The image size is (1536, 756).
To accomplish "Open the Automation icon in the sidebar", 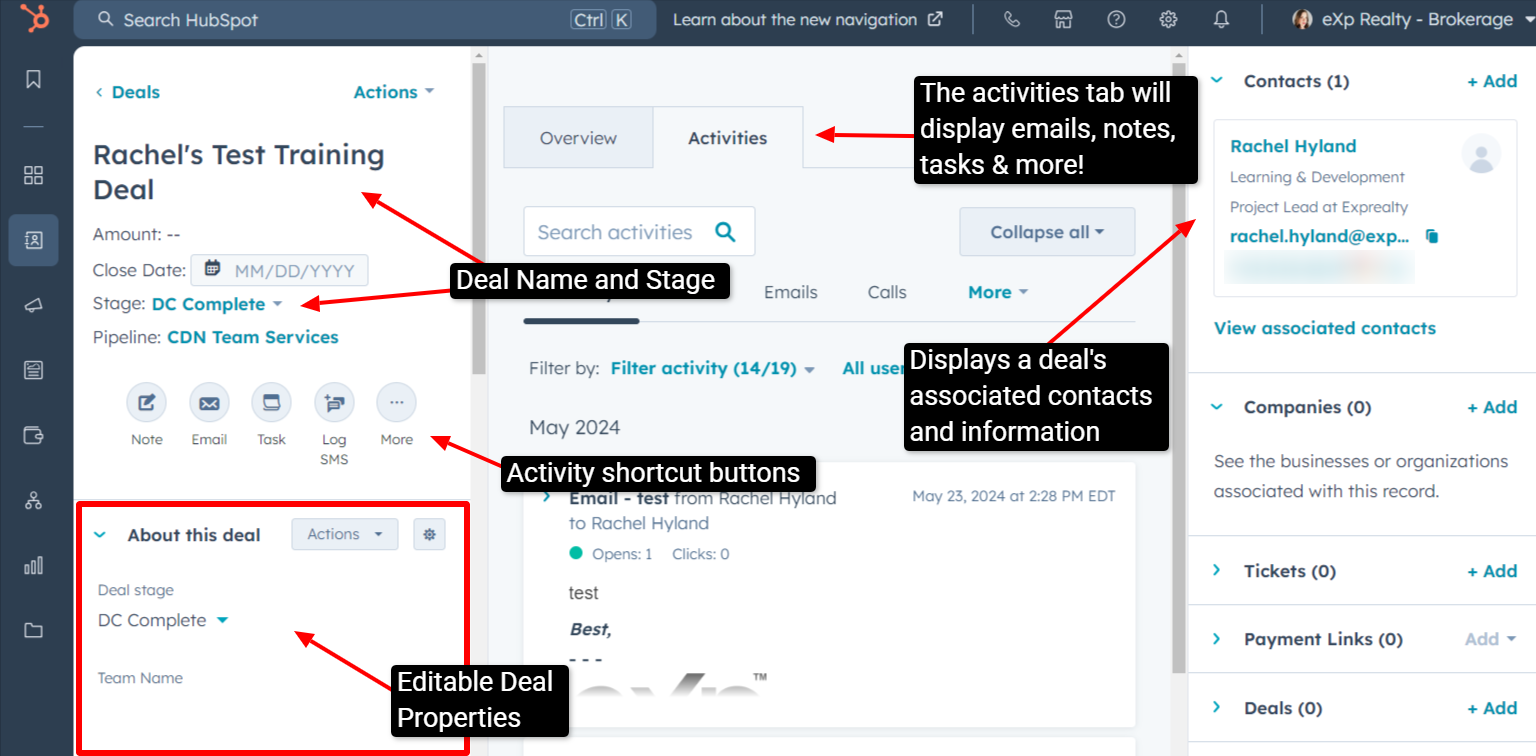I will [34, 501].
